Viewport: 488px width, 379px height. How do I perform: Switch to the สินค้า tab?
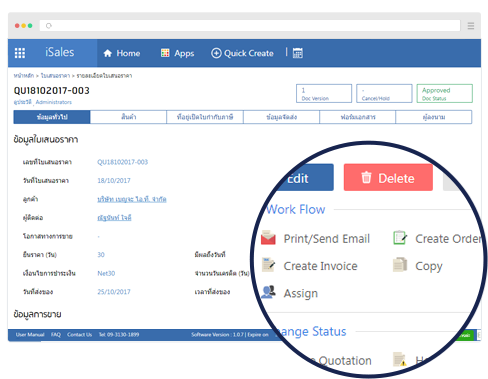128,117
